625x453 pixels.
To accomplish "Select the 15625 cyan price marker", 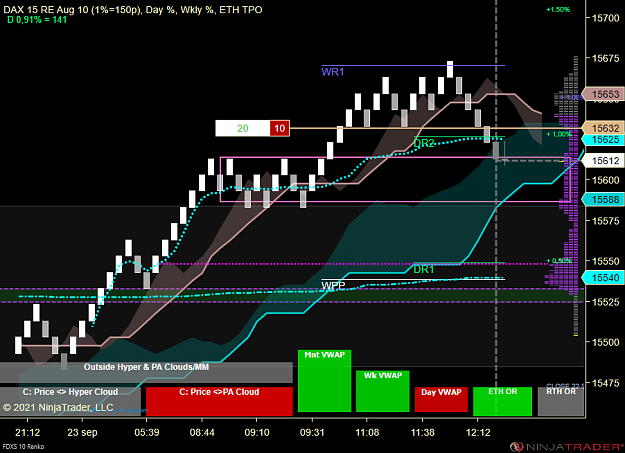I will 603,140.
